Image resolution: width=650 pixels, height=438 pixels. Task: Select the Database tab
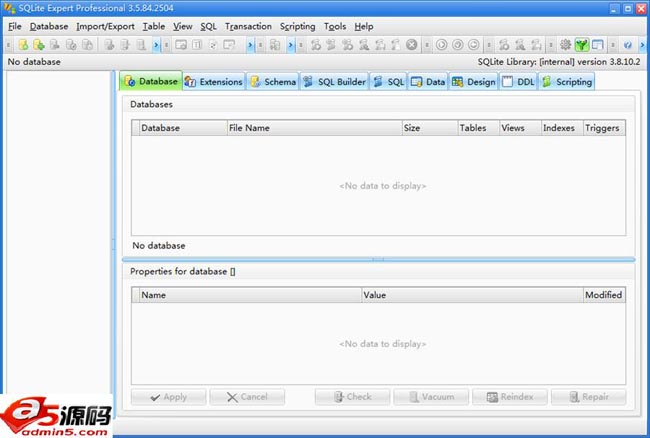151,81
